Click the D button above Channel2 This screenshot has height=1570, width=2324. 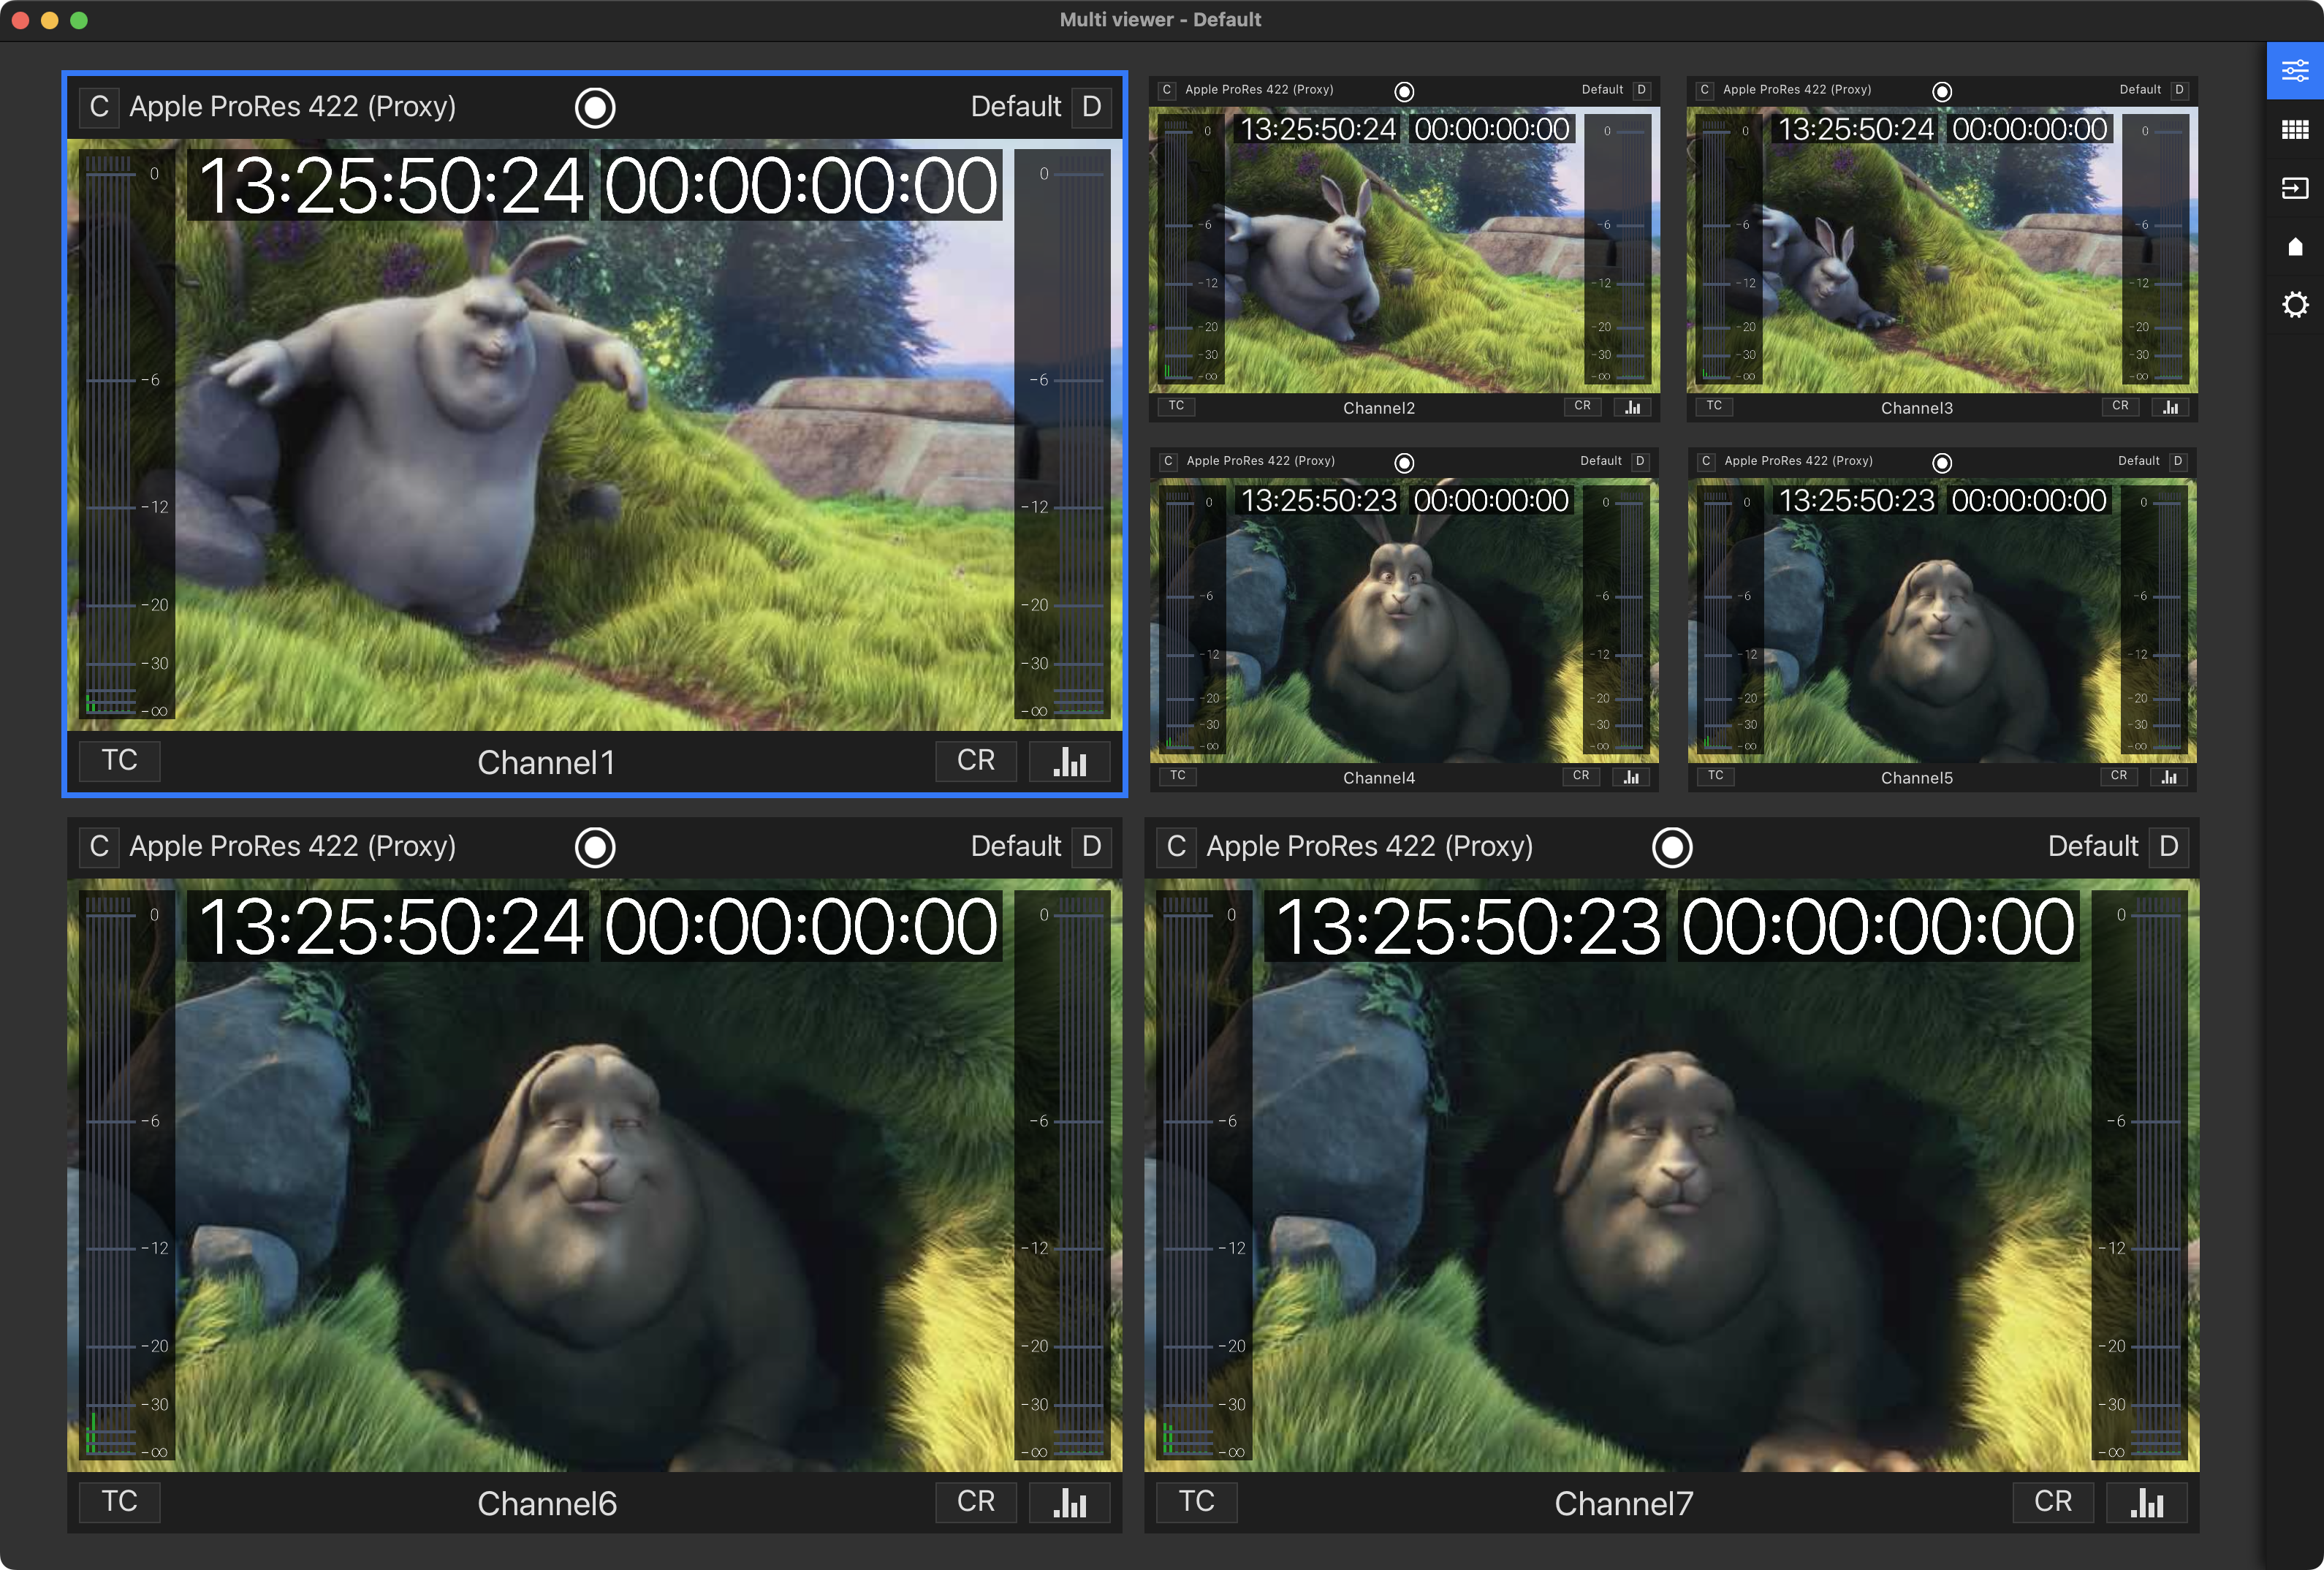(x=1641, y=90)
